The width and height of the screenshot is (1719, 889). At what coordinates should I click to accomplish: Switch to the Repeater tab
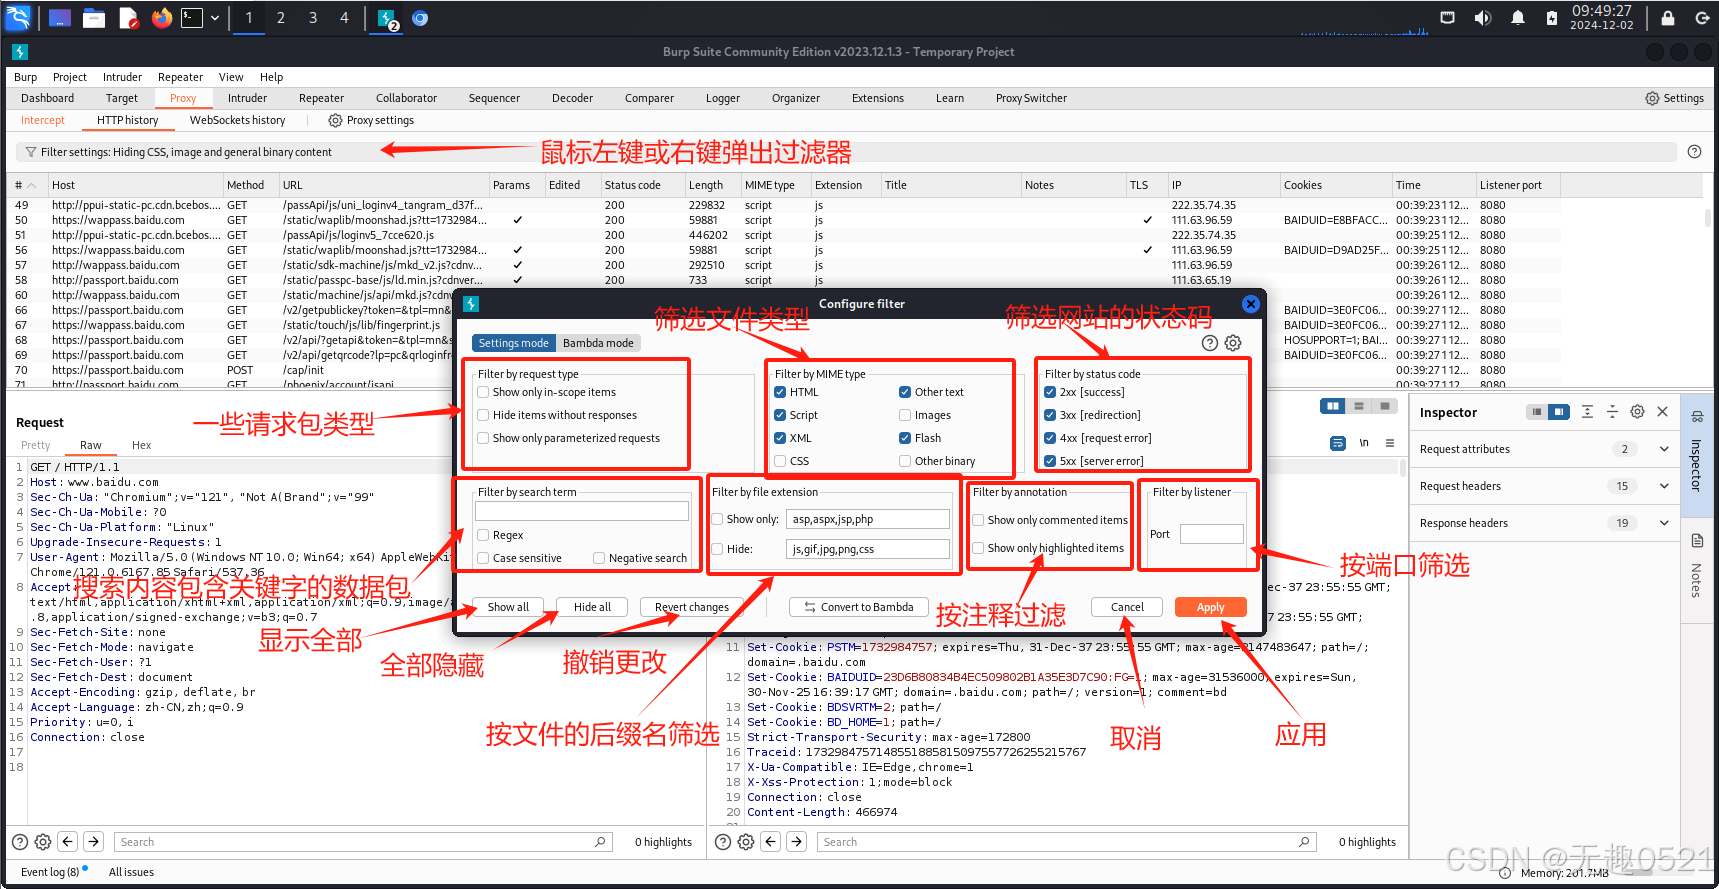click(x=321, y=98)
